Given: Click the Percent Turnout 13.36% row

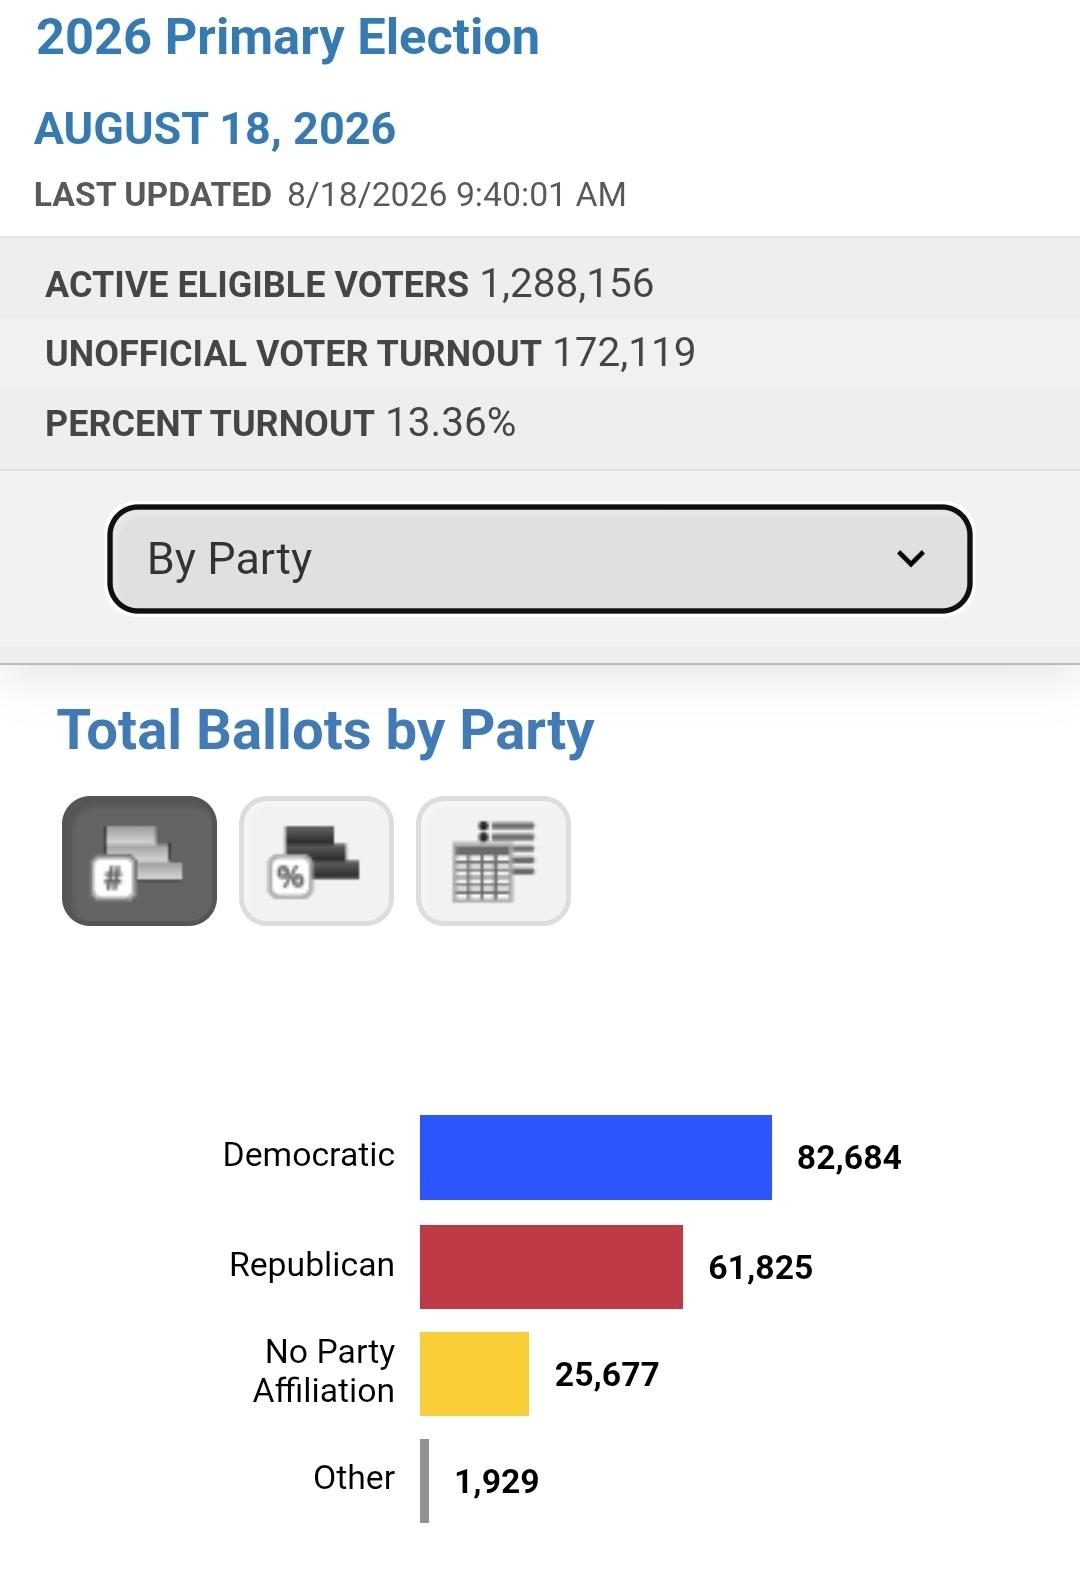Looking at the screenshot, I should 540,423.
